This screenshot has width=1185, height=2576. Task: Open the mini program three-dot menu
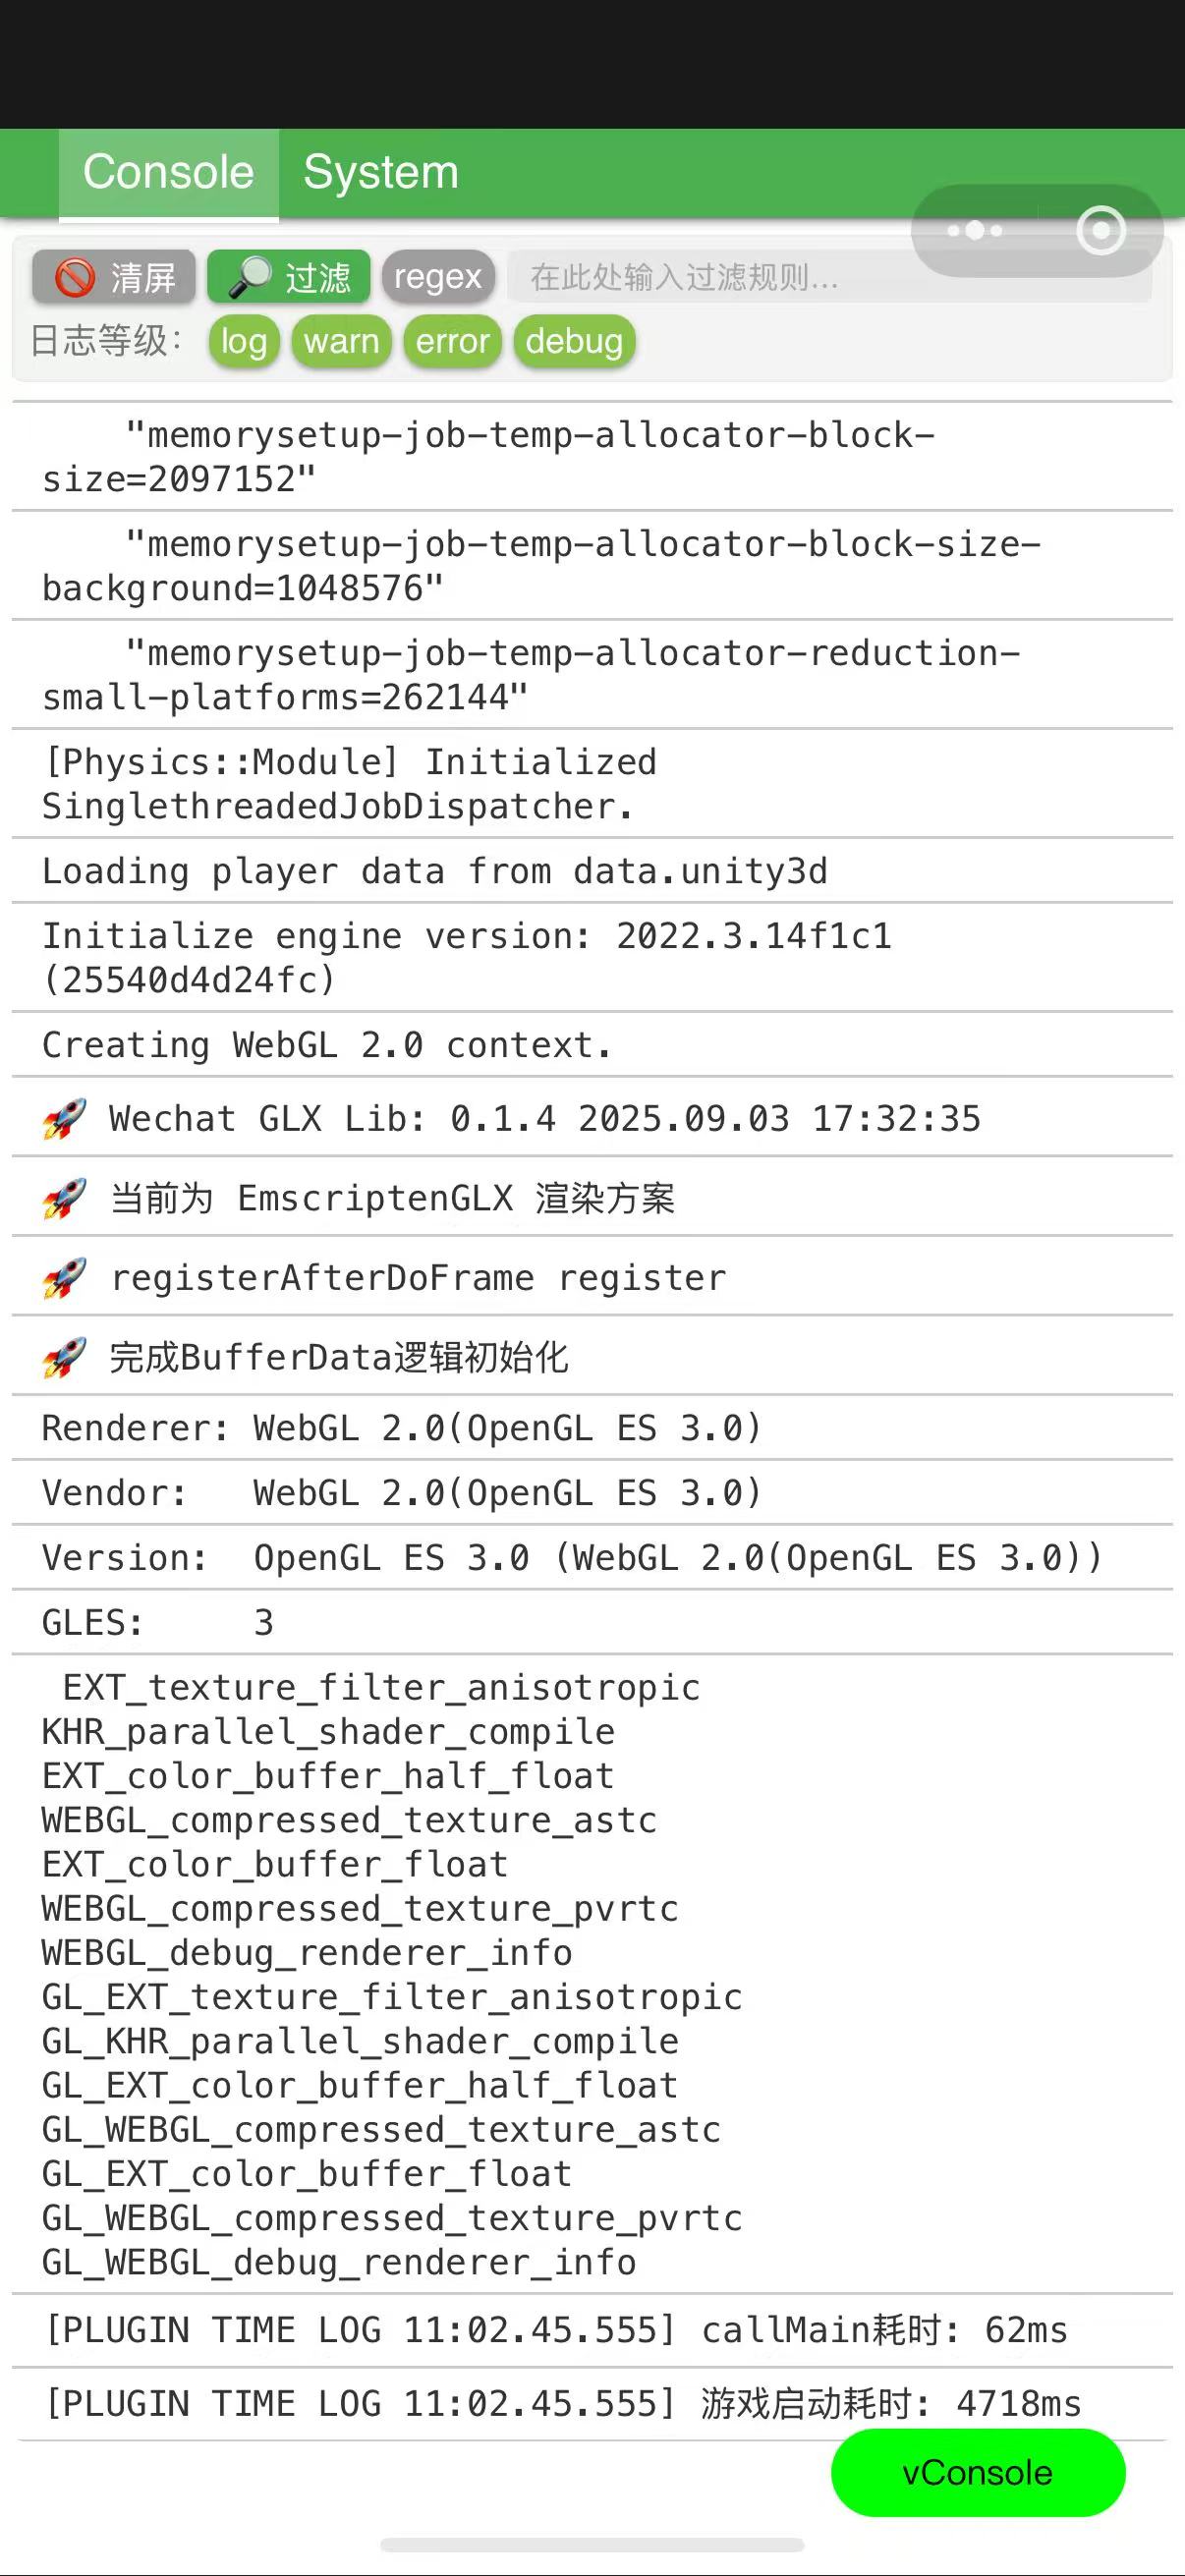tap(975, 231)
